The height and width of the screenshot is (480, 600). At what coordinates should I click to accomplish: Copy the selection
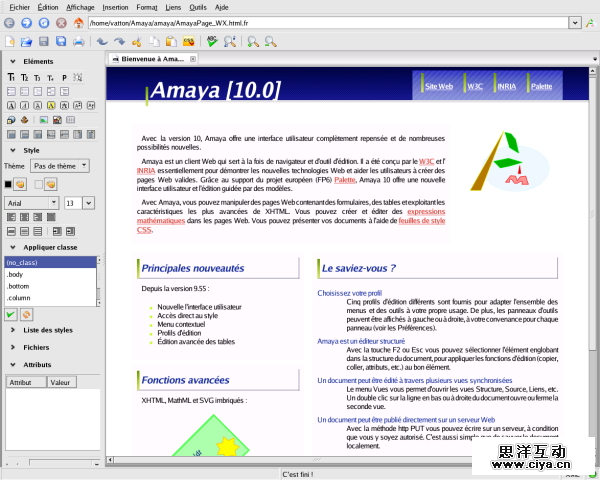(154, 41)
